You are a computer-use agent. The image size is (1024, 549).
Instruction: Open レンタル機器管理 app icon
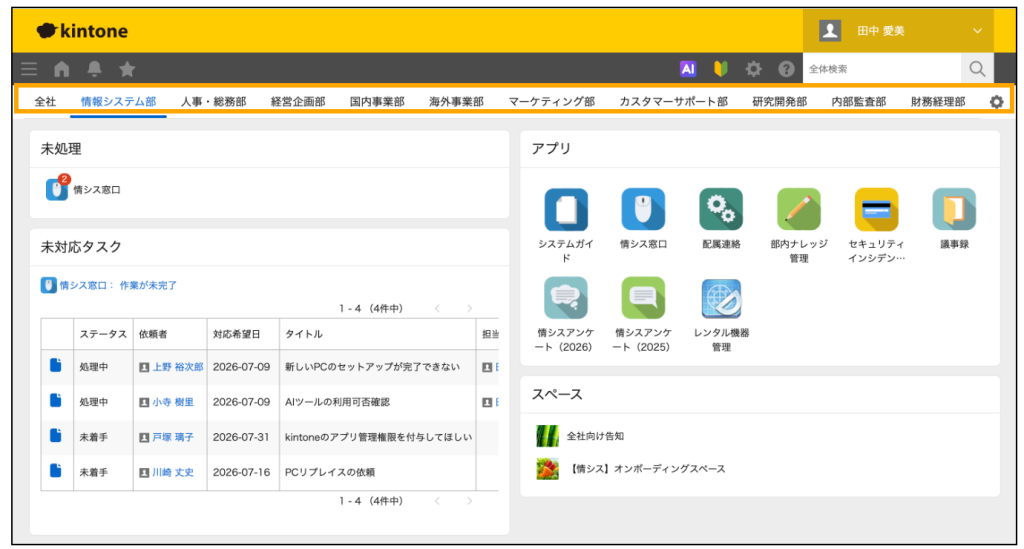tap(721, 298)
